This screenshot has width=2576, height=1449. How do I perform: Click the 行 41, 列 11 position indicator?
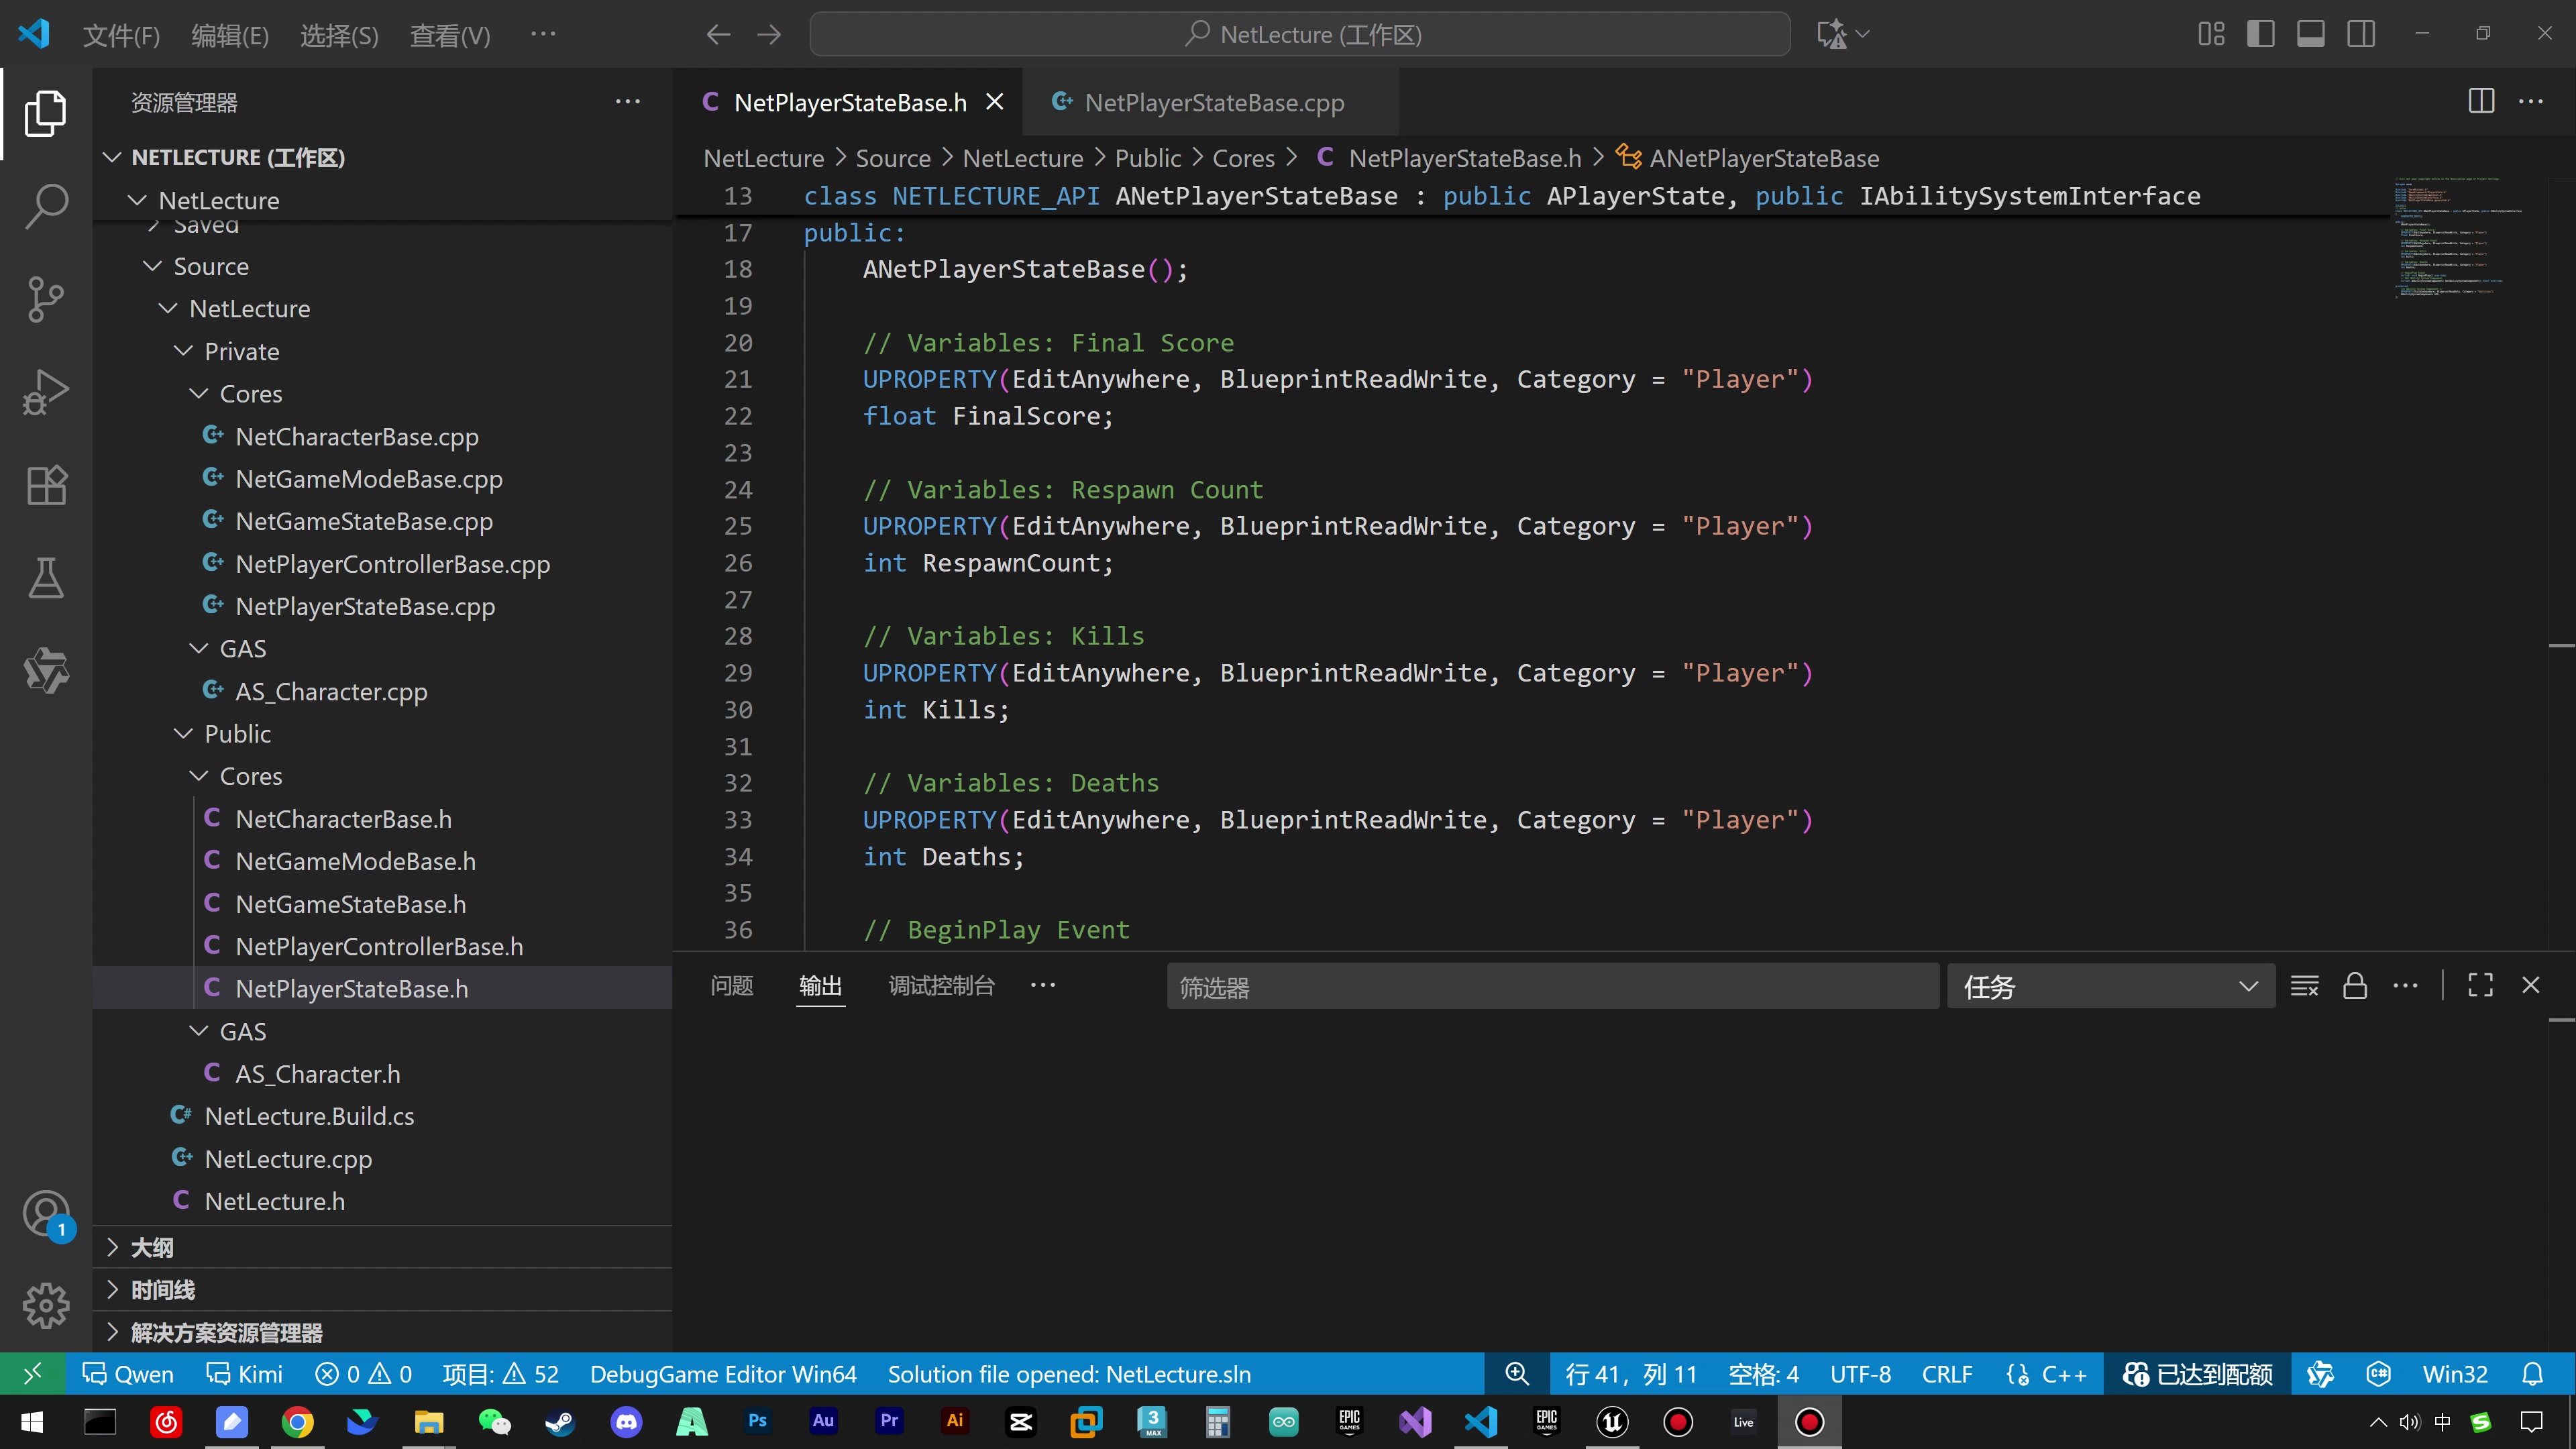point(1631,1374)
